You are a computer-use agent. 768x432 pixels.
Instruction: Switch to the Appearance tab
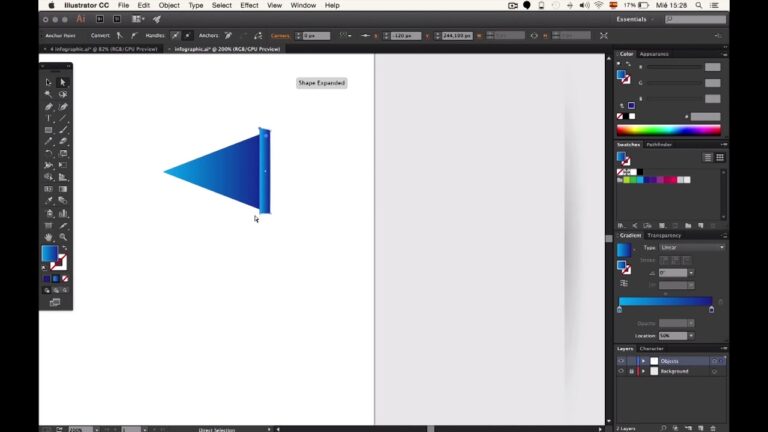pyautogui.click(x=654, y=54)
